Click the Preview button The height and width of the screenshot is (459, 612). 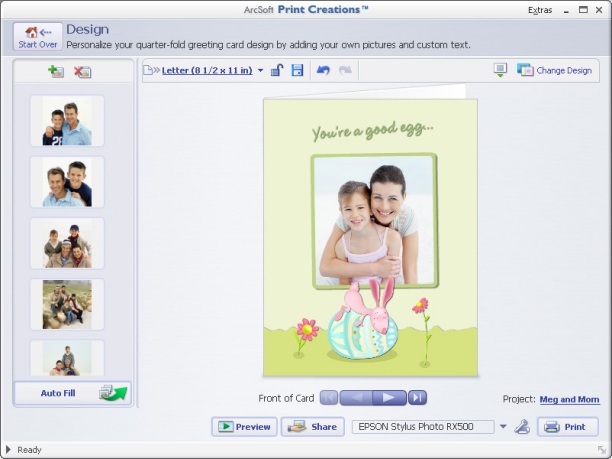tap(244, 427)
